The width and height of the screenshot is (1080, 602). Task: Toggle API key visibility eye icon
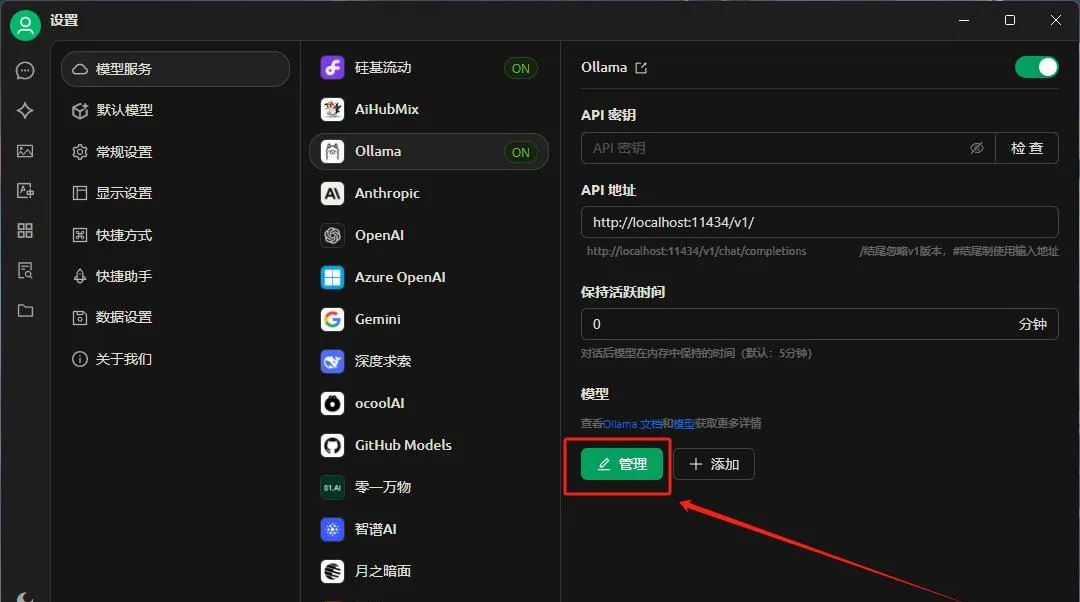[x=977, y=148]
